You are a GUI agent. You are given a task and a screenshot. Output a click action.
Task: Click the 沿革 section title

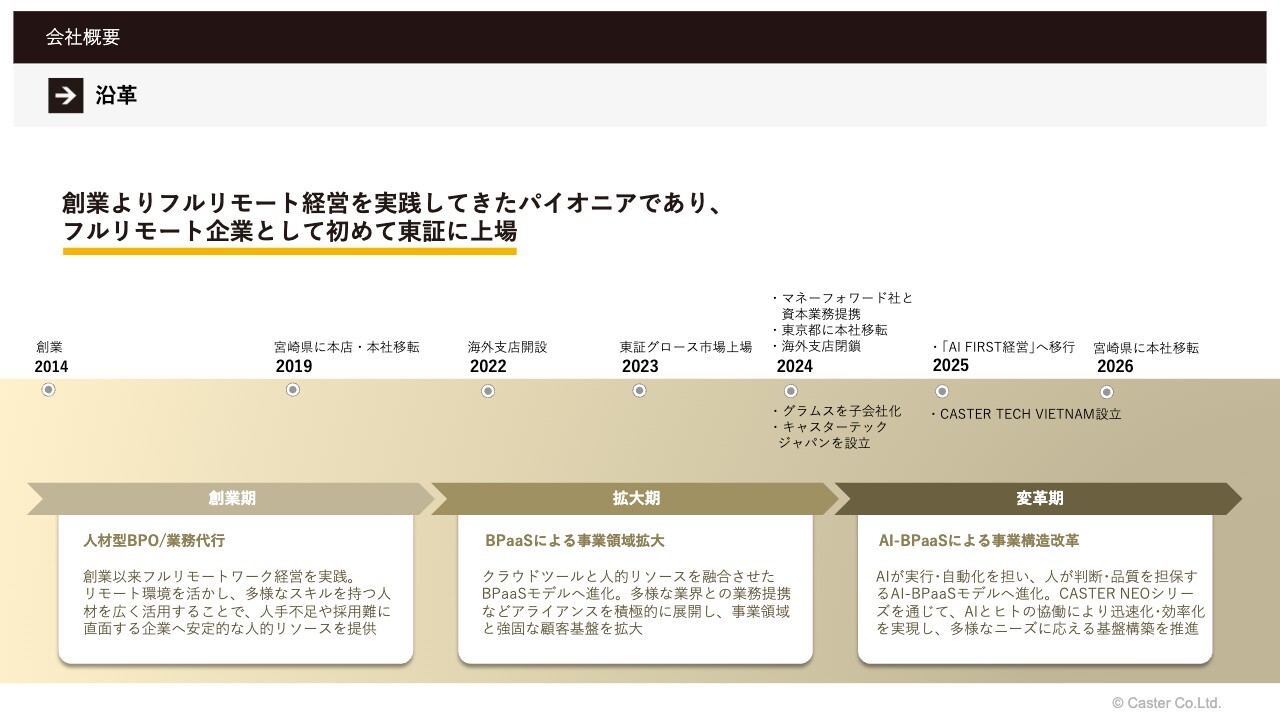[x=116, y=95]
